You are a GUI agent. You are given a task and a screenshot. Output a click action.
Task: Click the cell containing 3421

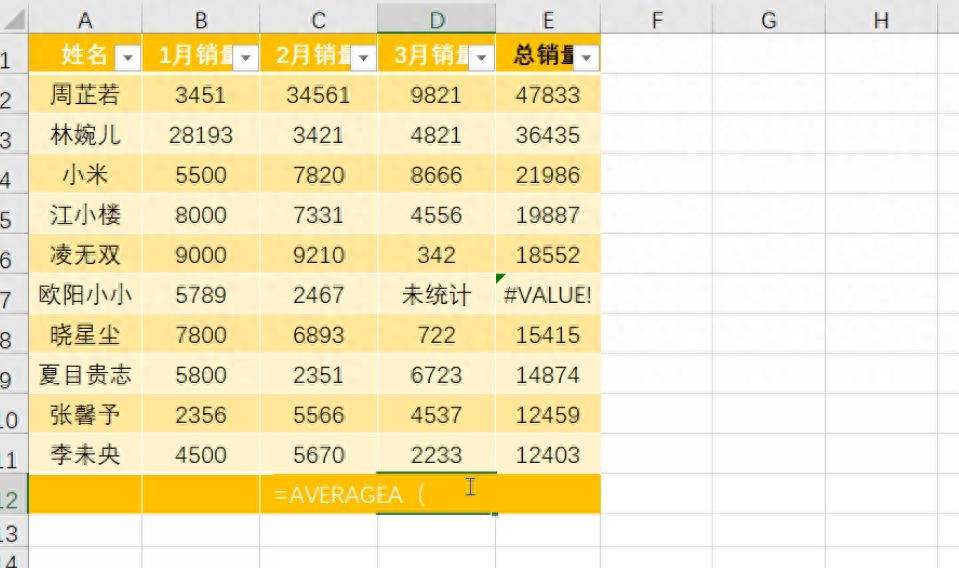319,135
